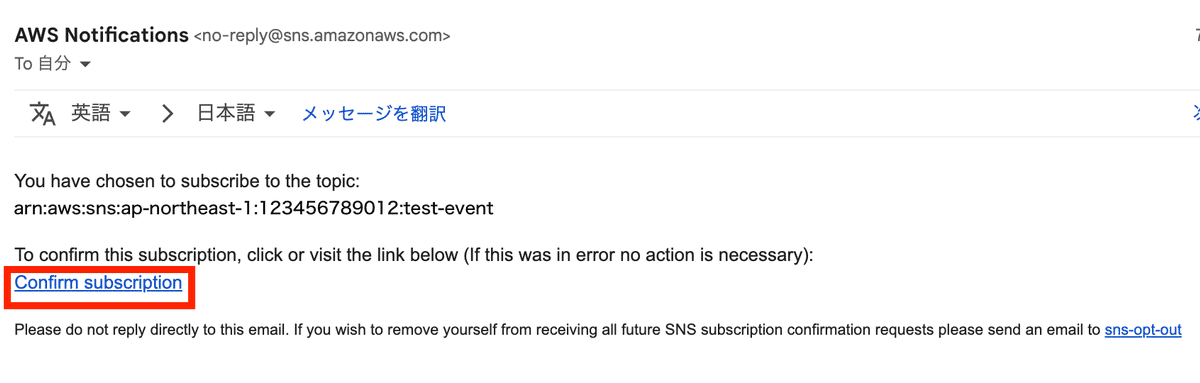Open the 日本語 target language dropdown
This screenshot has width=1200, height=383.
pyautogui.click(x=236, y=114)
